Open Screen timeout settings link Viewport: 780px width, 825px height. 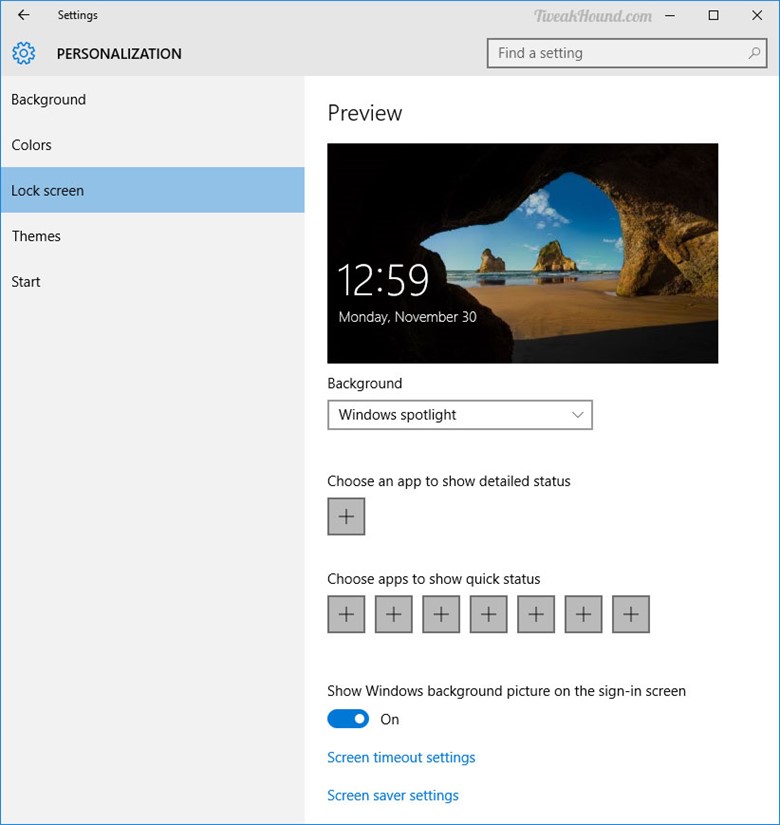click(x=401, y=757)
